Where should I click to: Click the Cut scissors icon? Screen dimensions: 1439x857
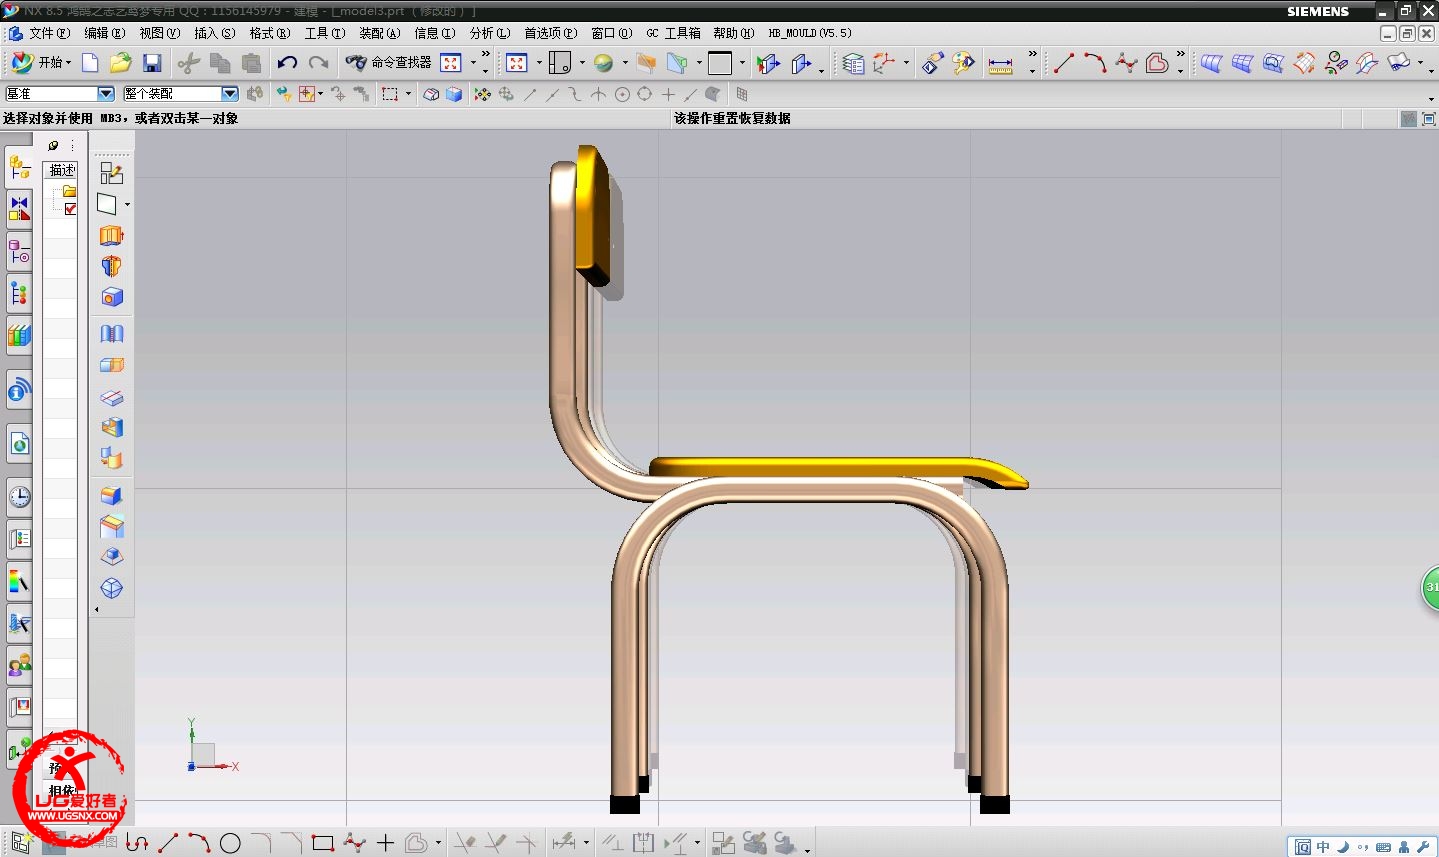click(188, 63)
